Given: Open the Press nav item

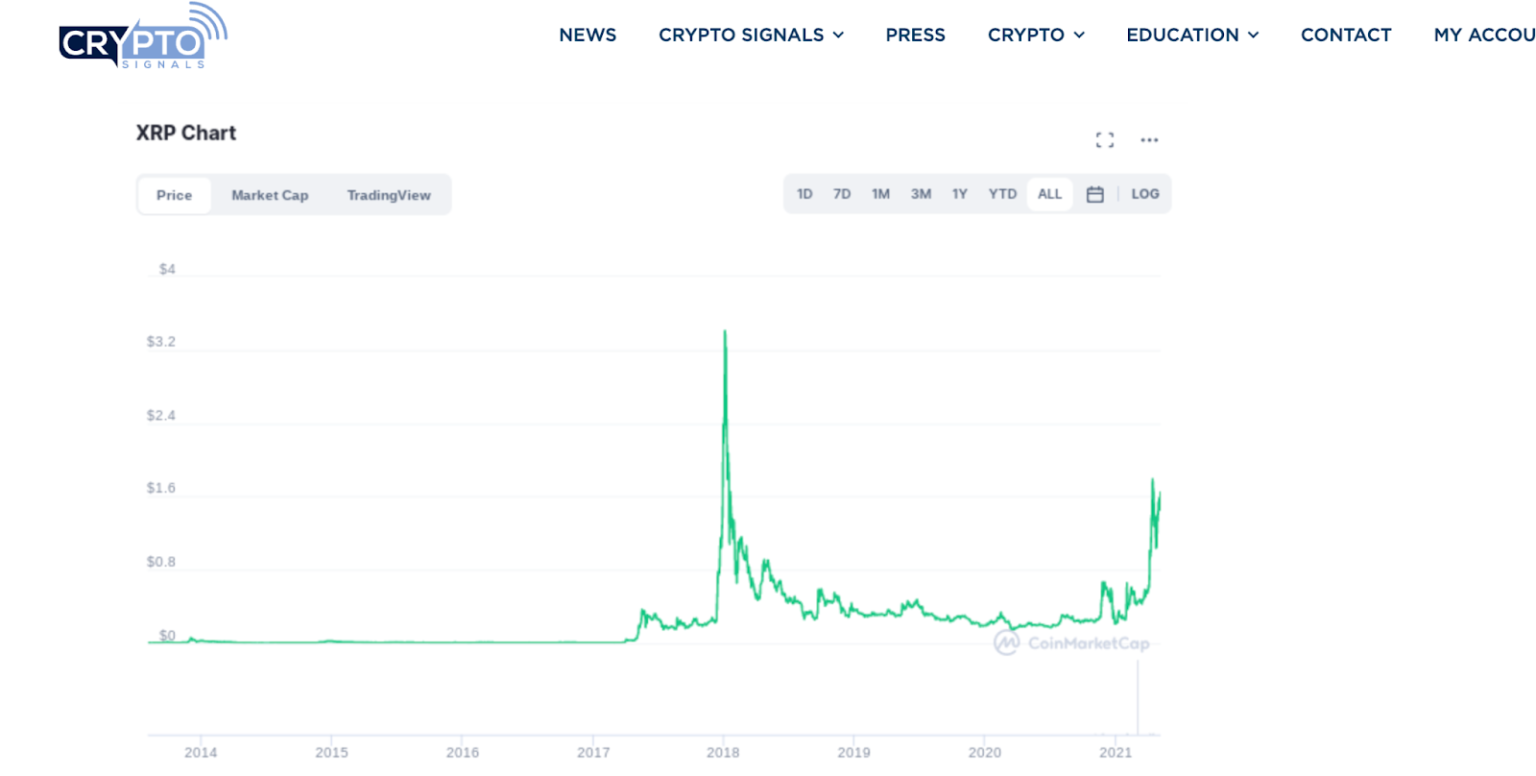Looking at the screenshot, I should 915,35.
